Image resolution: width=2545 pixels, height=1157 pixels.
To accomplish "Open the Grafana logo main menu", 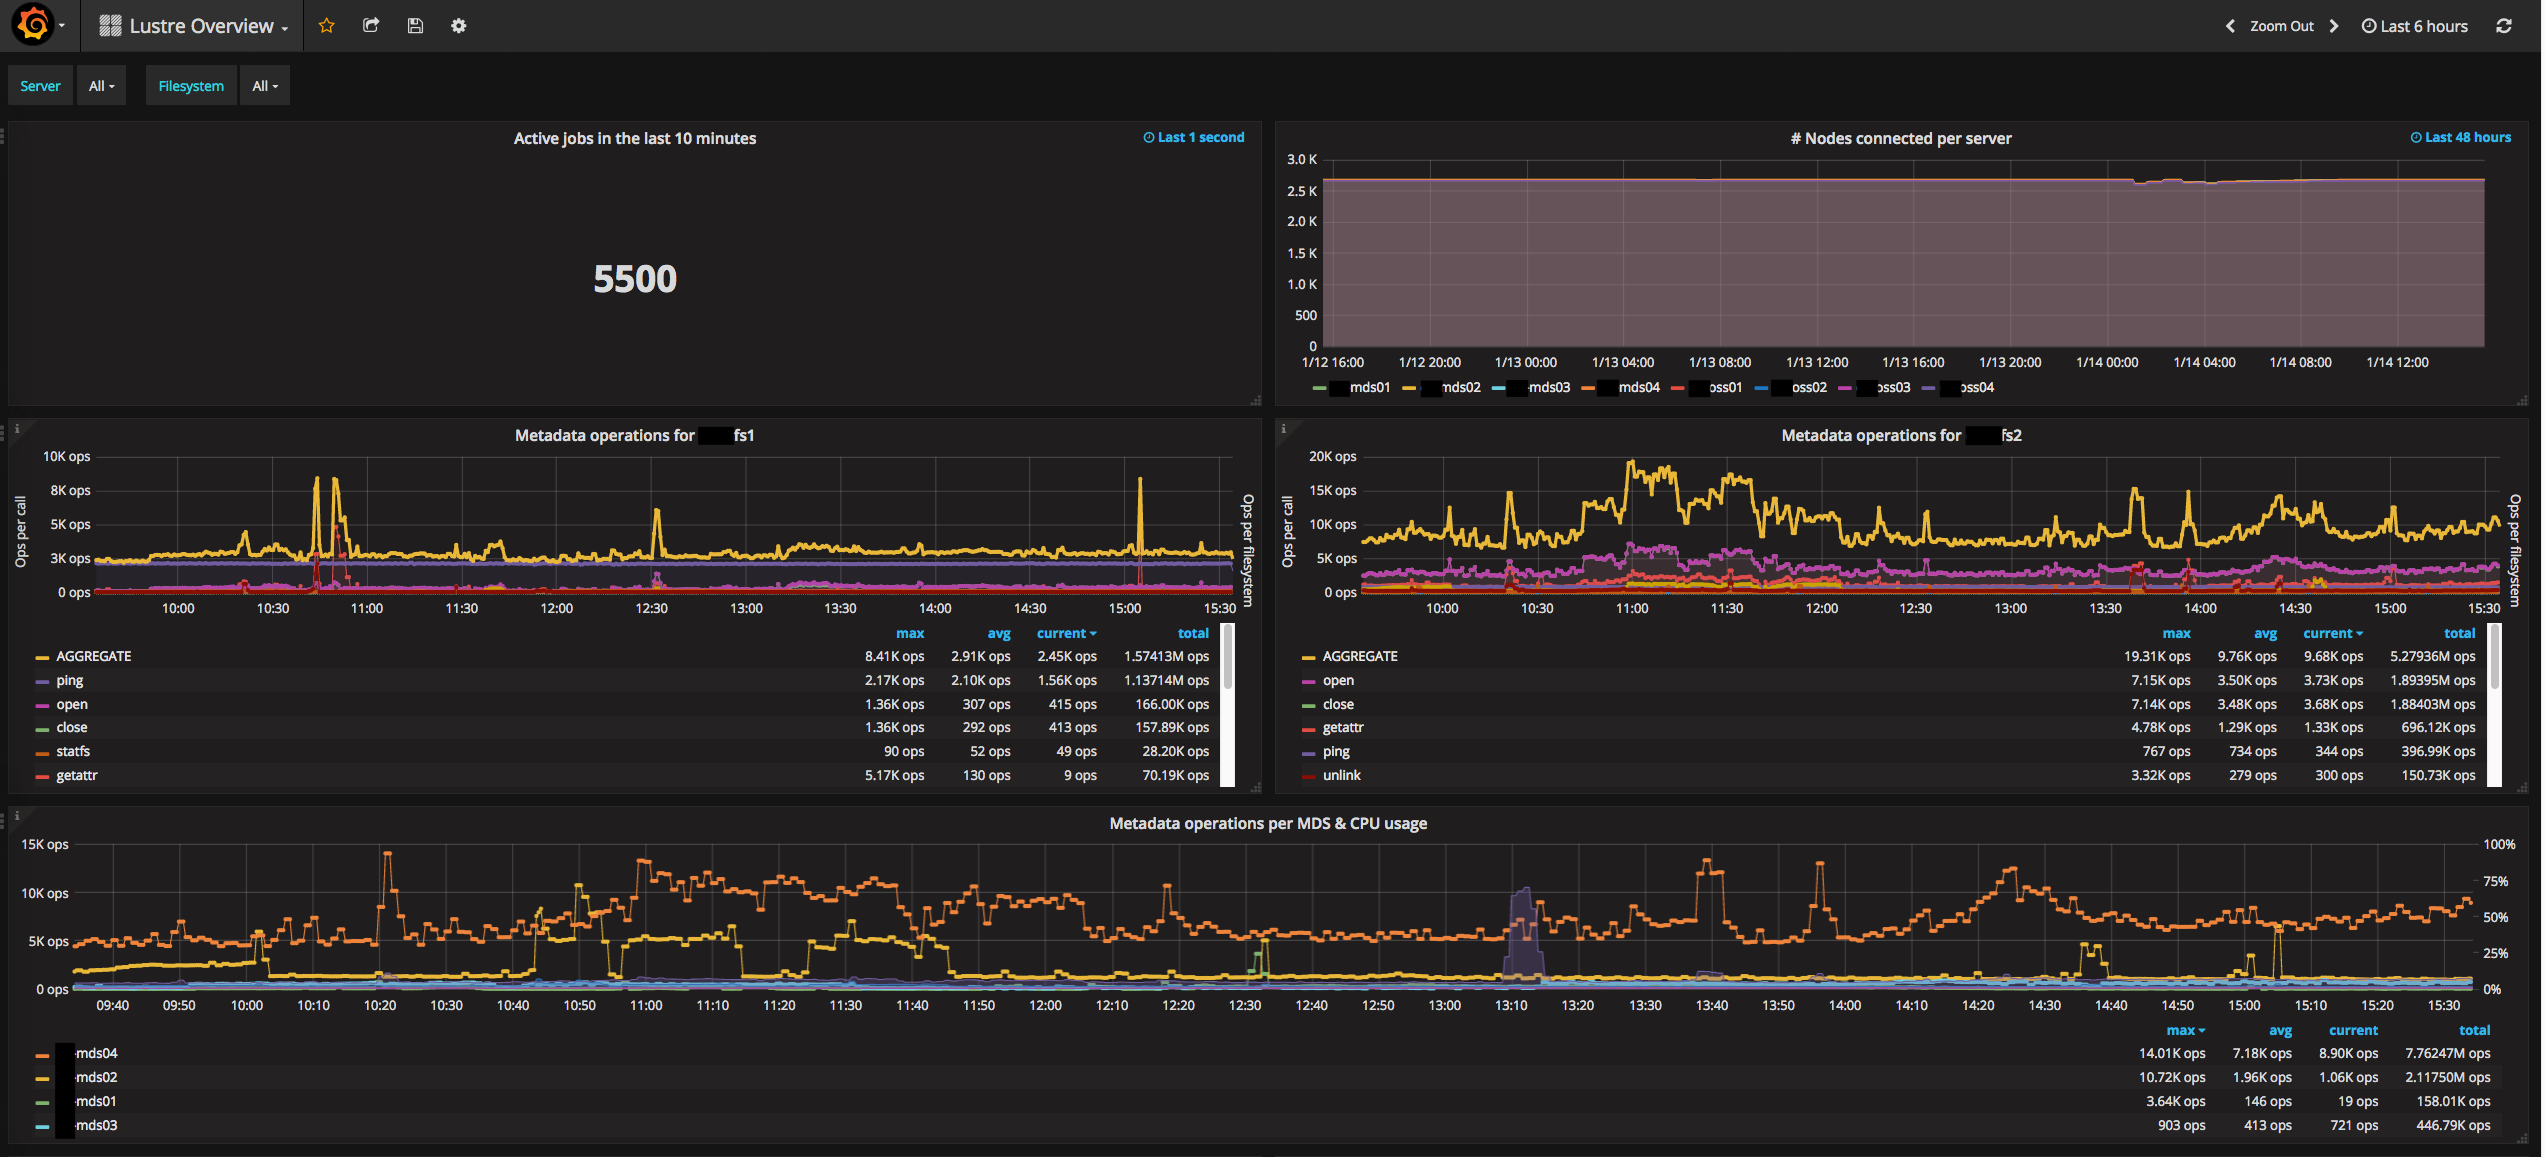I will (33, 25).
